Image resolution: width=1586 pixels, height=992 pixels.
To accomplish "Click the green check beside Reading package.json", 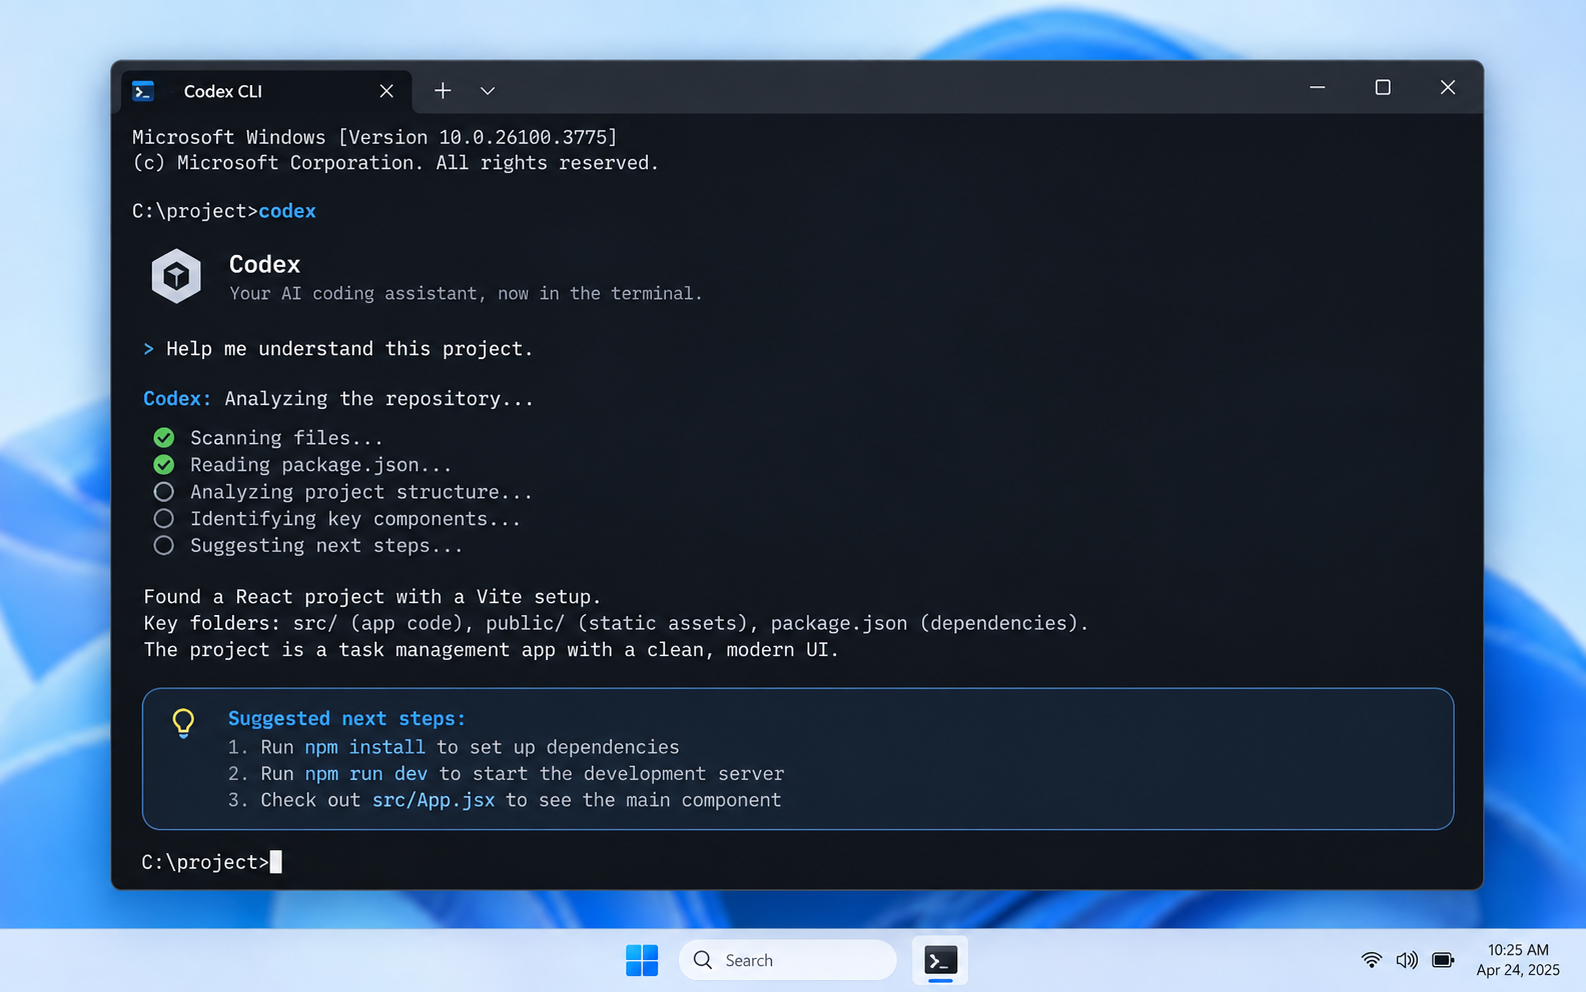I will pos(164,465).
